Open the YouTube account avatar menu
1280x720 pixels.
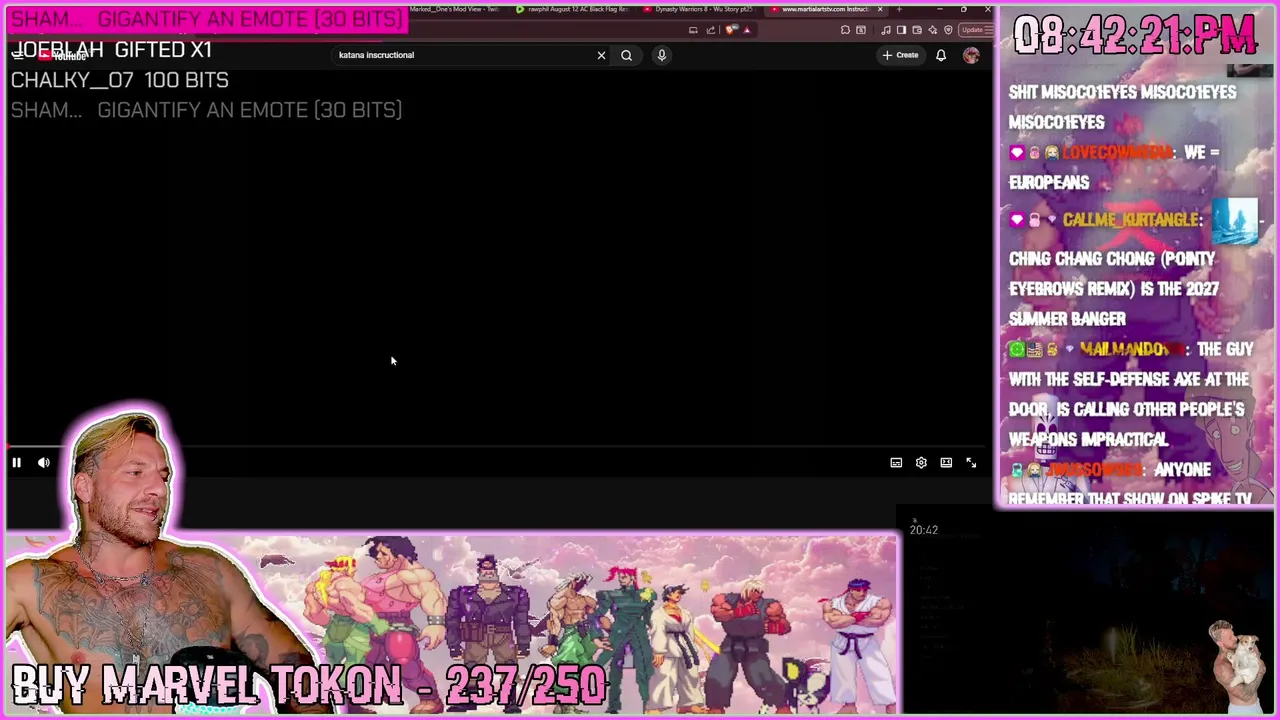[971, 56]
